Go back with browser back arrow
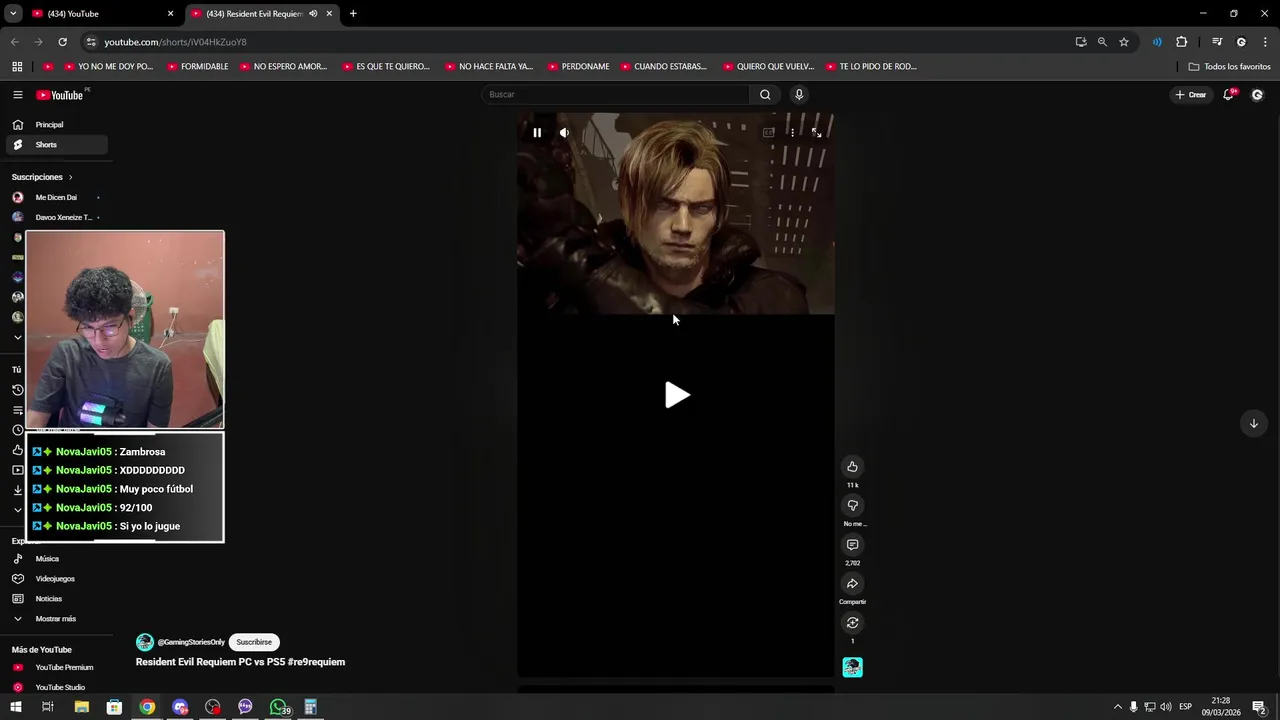This screenshot has width=1280, height=720. (14, 42)
